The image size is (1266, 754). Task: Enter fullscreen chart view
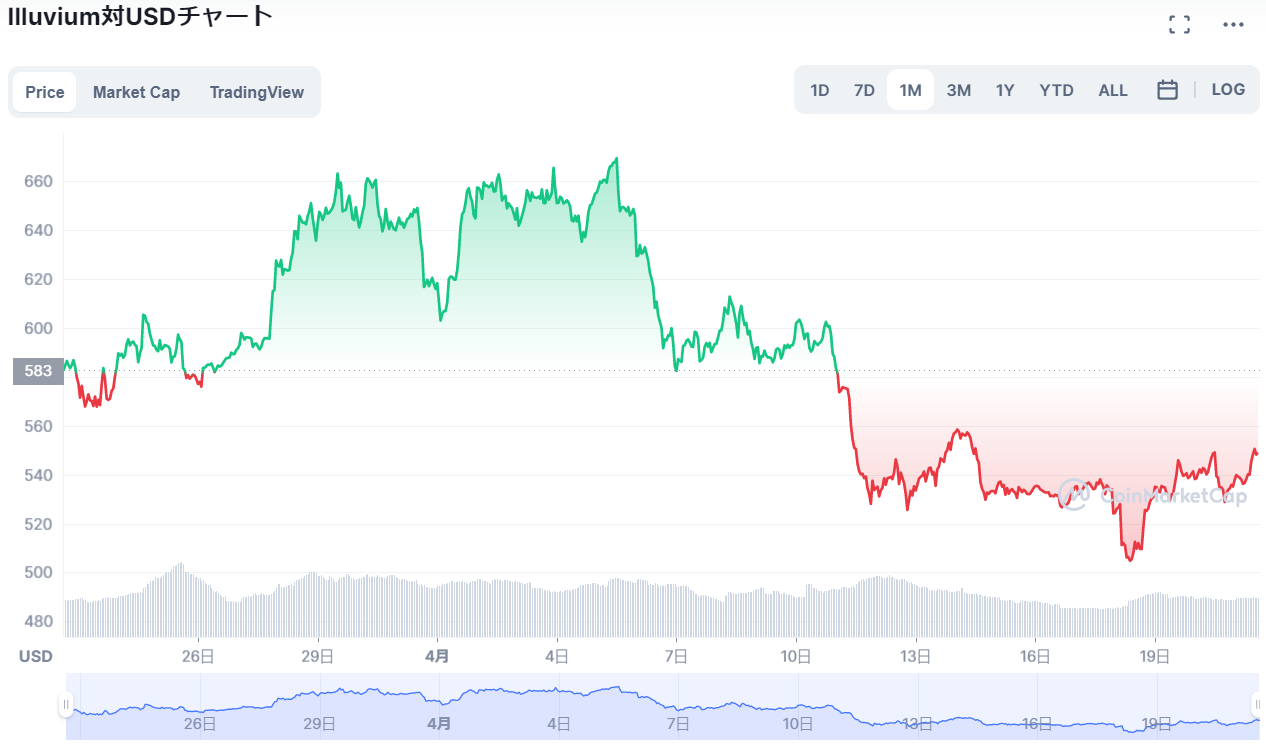tap(1179, 25)
